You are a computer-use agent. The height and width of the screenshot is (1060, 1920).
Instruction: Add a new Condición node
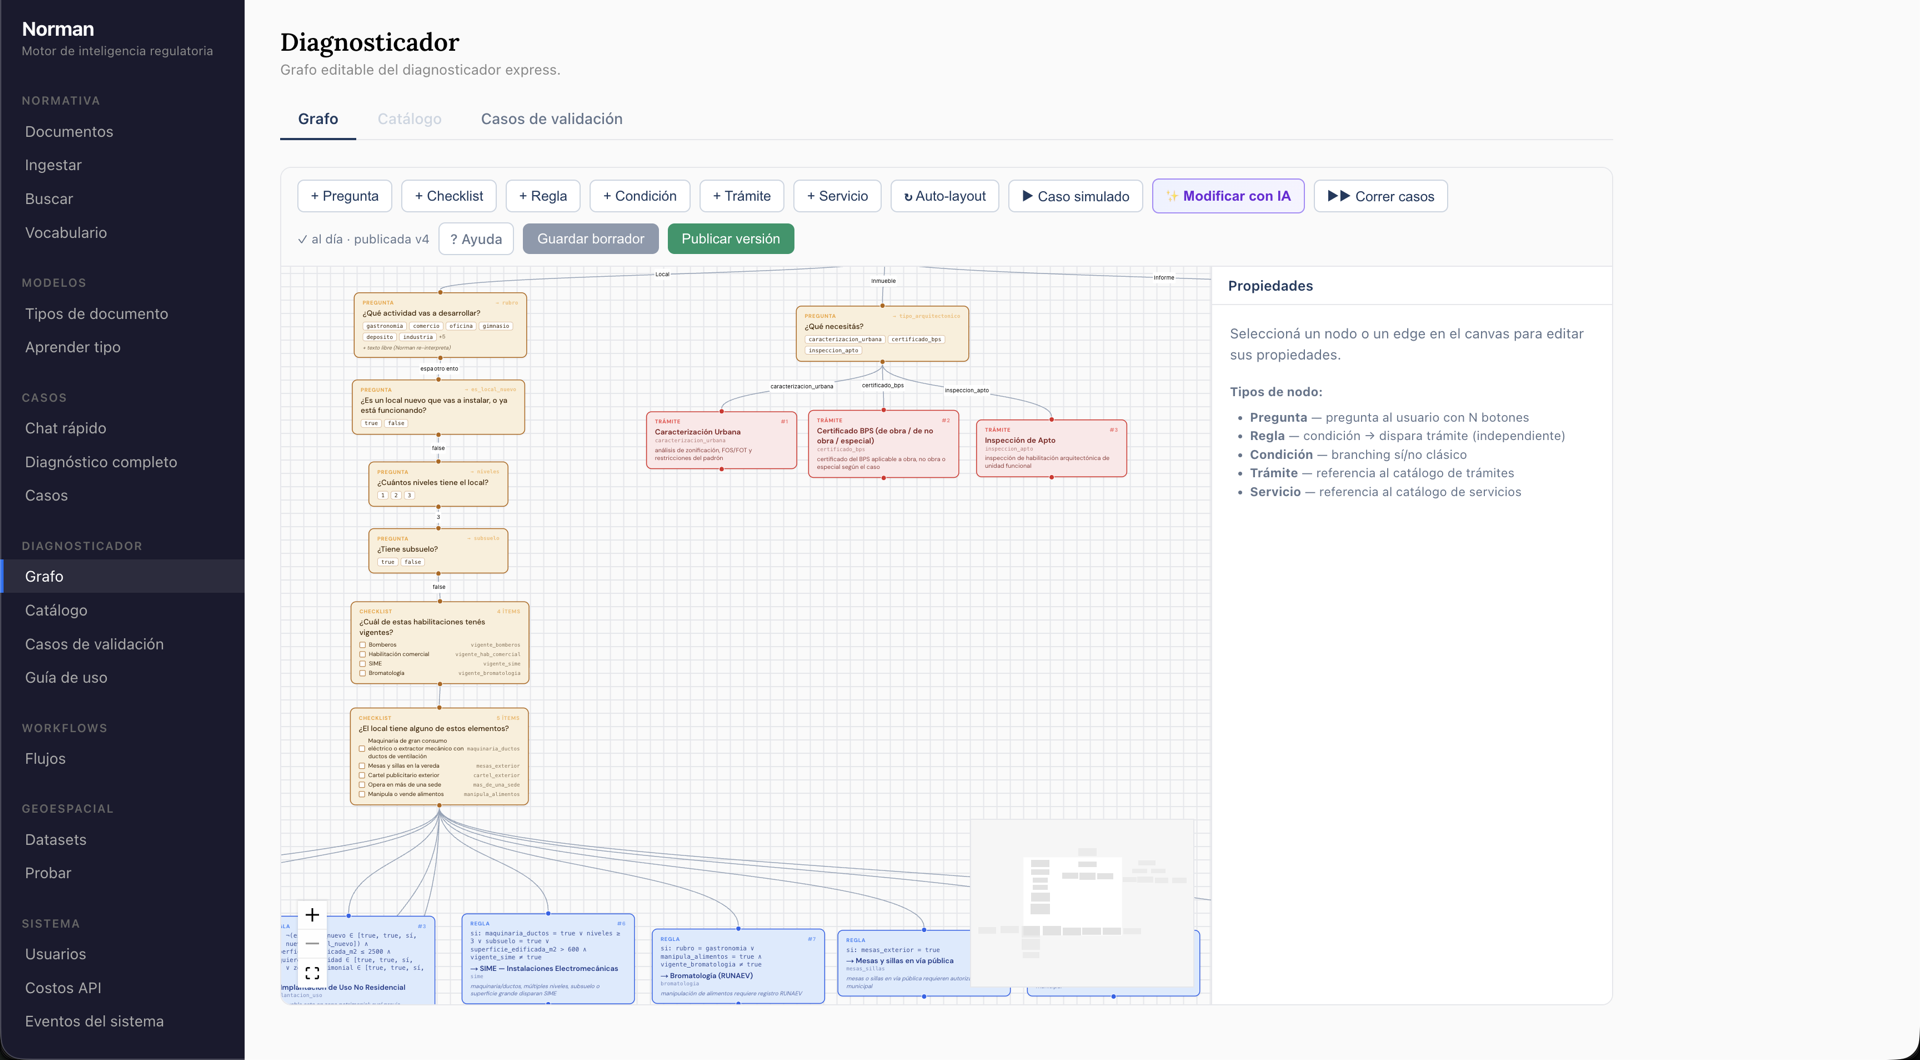(x=640, y=196)
